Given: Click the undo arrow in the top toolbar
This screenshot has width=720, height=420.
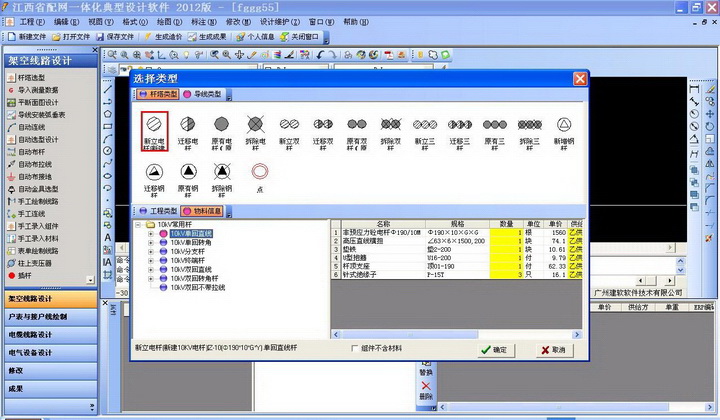Looking at the screenshot, I should [x=320, y=55].
